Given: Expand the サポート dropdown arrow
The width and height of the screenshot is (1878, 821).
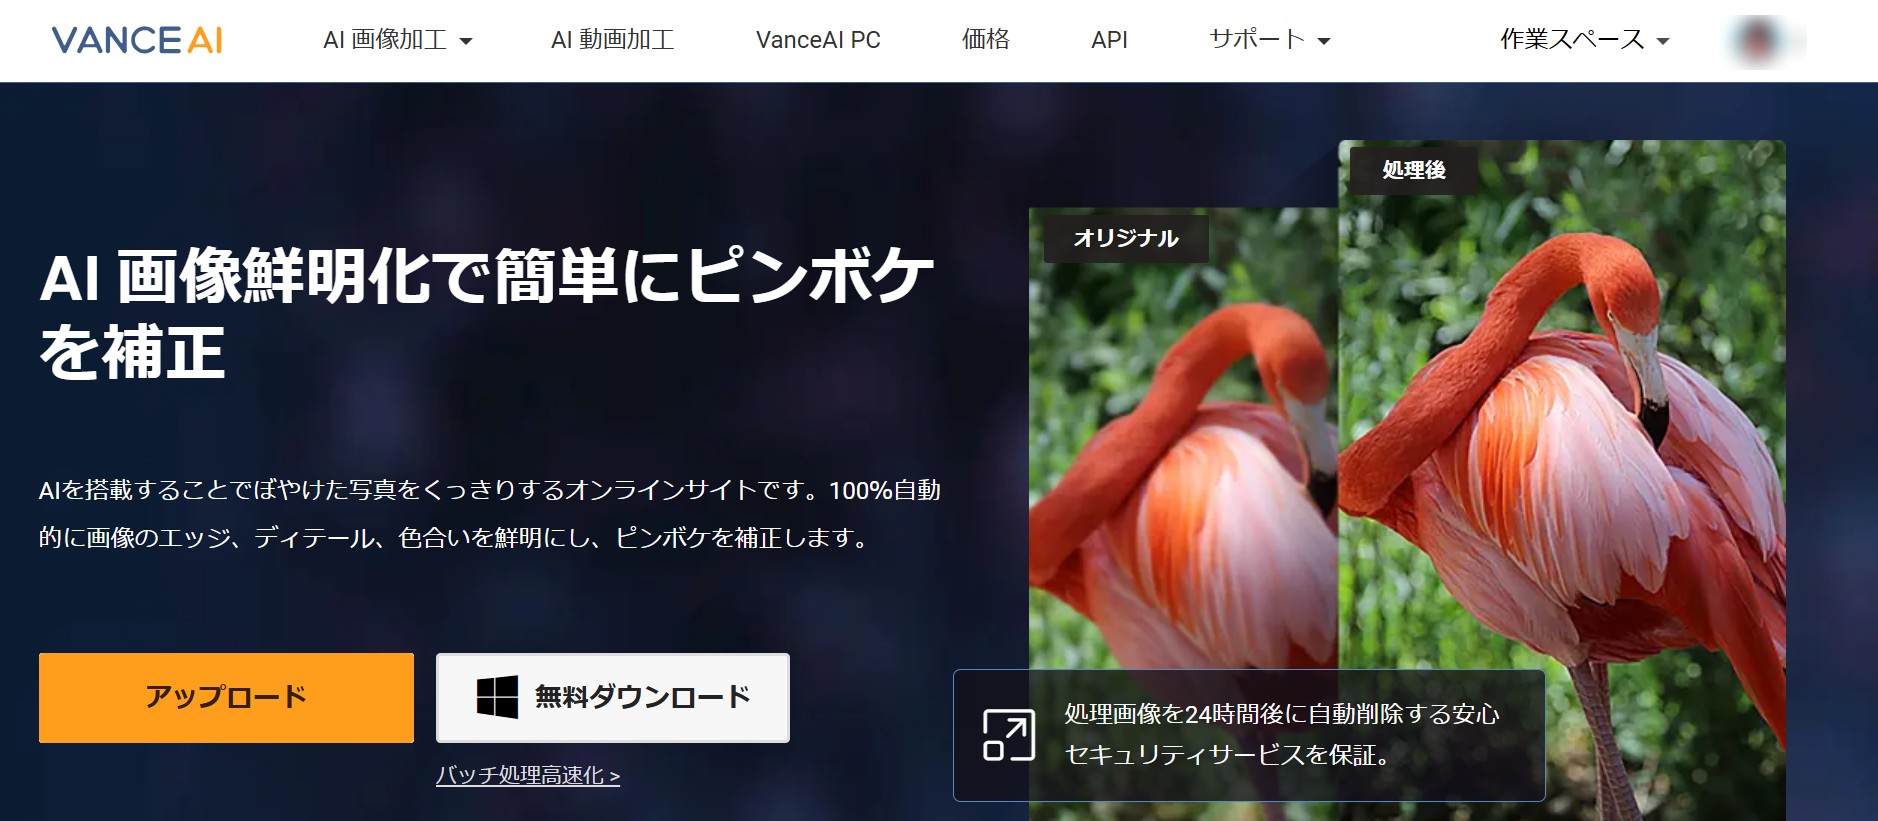Looking at the screenshot, I should coord(1324,41).
